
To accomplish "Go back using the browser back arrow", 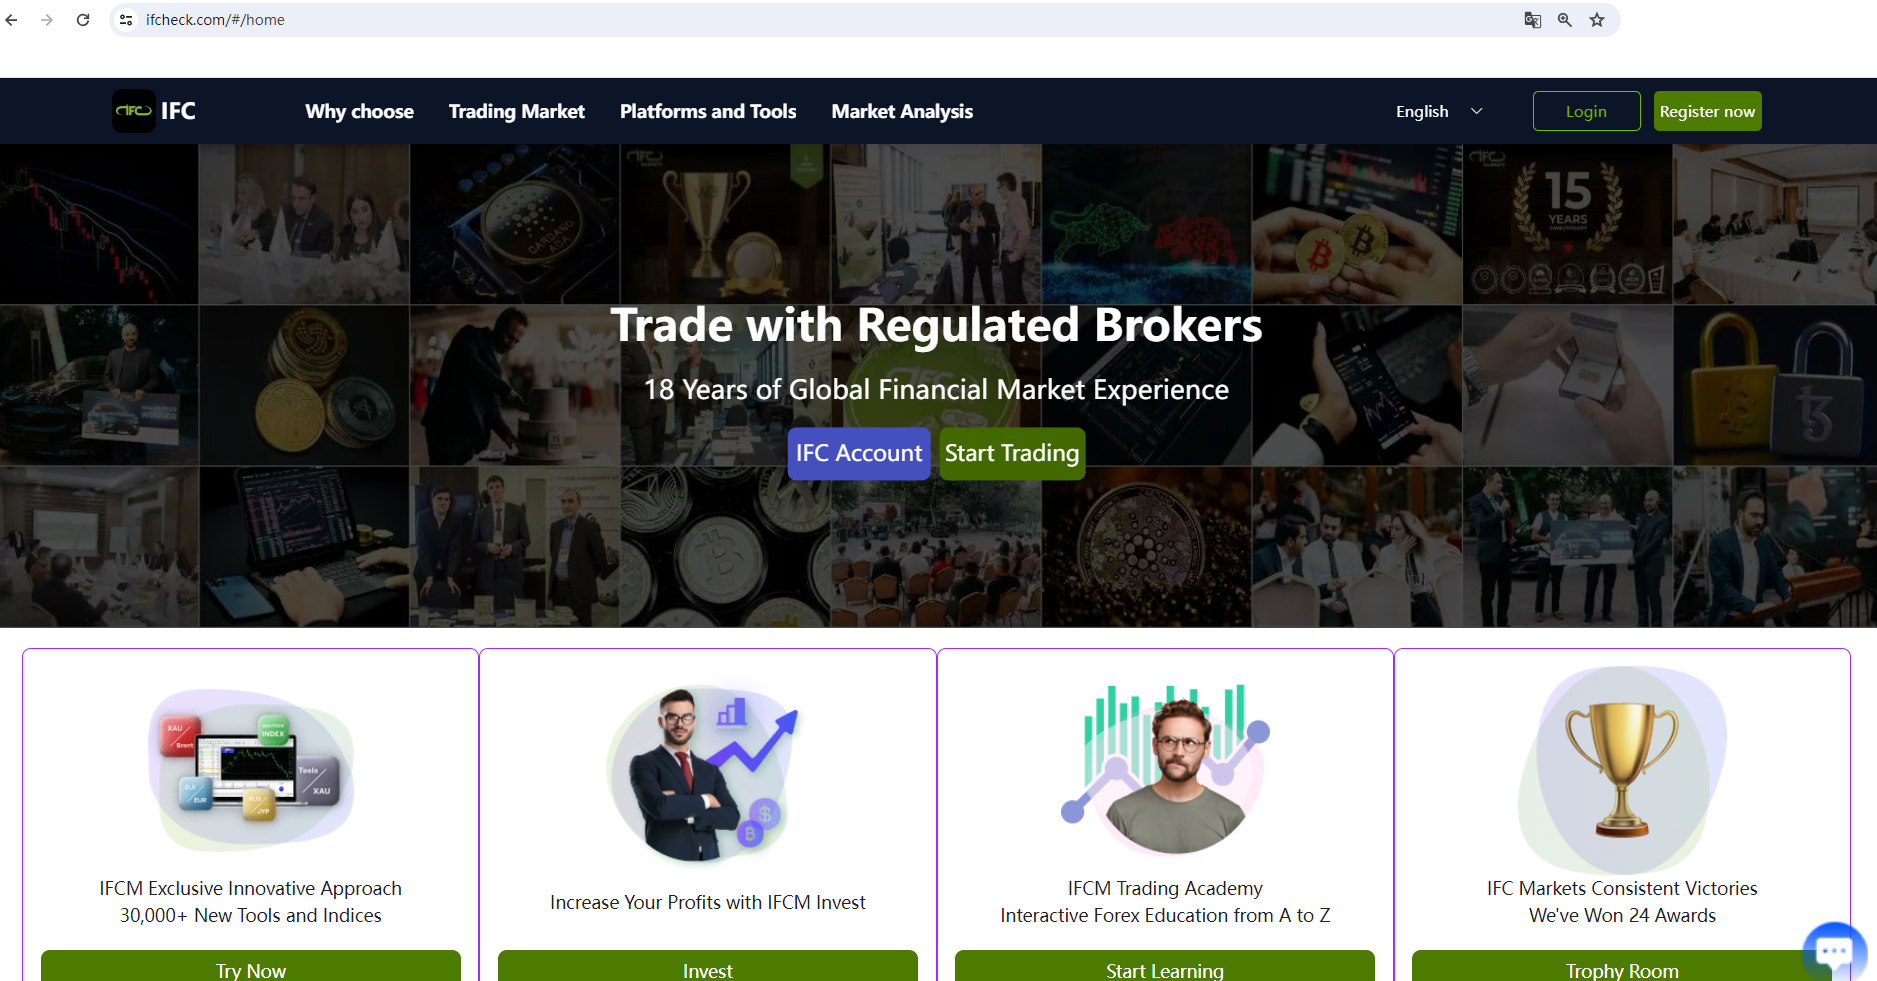I will 12,20.
